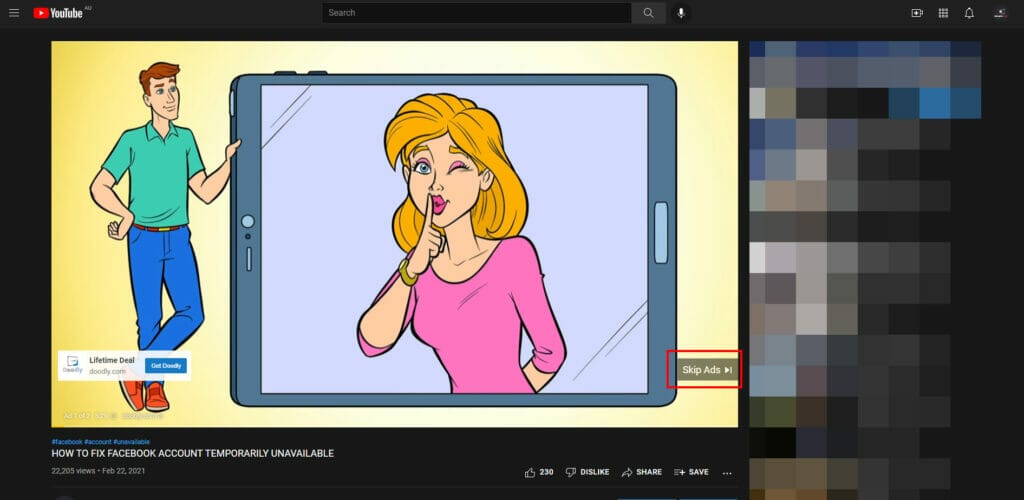This screenshot has width=1024, height=500.
Task: Click the Lifetime Deal ad headline
Action: pyautogui.click(x=112, y=360)
